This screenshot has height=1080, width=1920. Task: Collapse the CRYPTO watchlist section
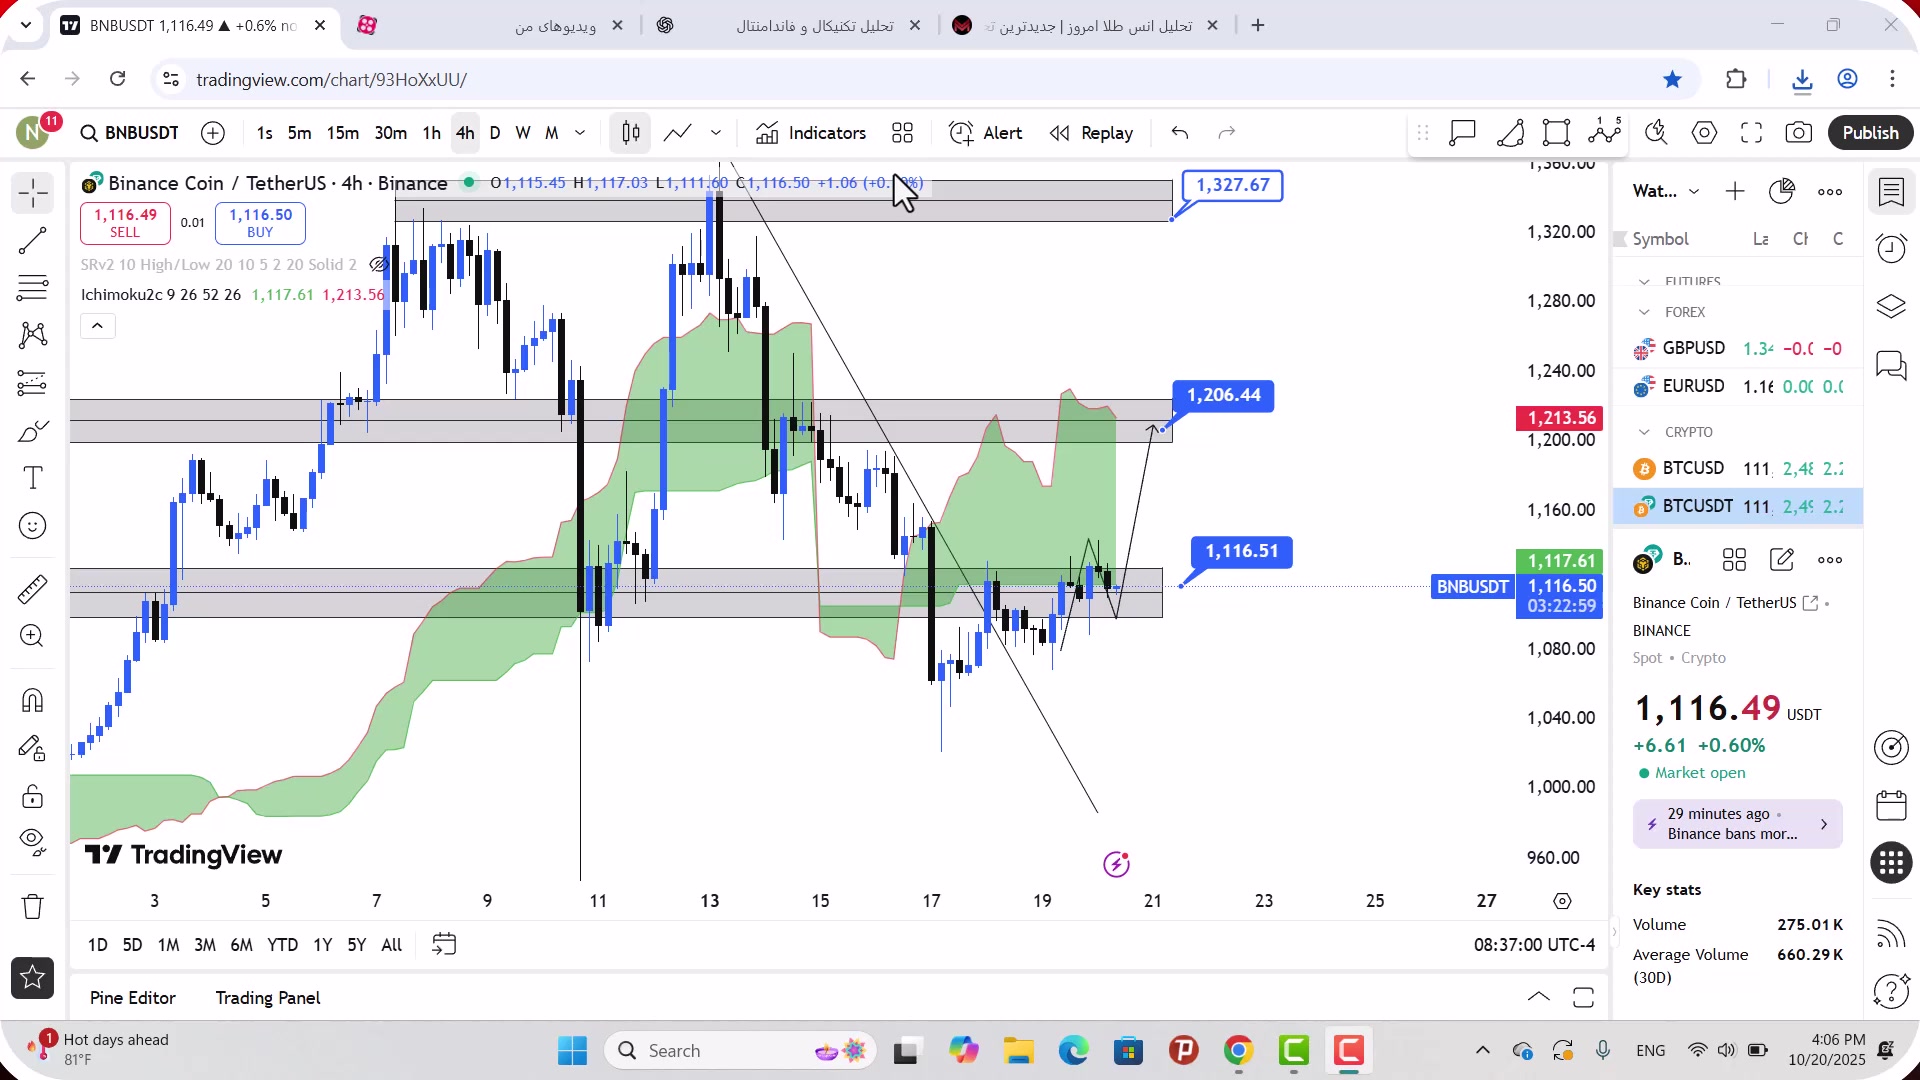[x=1645, y=433]
